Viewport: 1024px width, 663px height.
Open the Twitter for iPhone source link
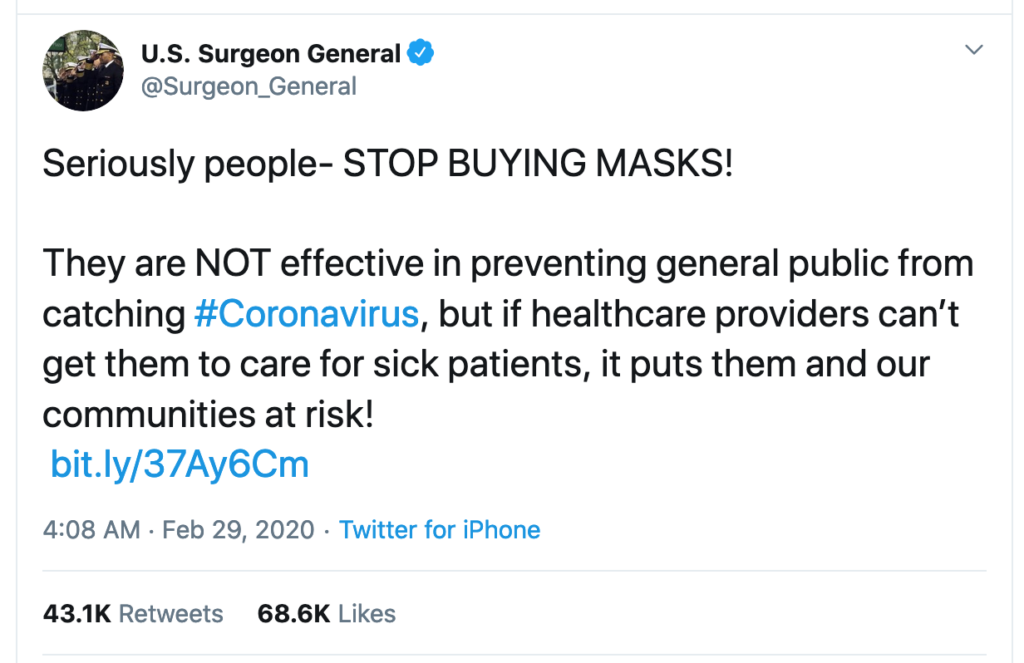[x=440, y=530]
